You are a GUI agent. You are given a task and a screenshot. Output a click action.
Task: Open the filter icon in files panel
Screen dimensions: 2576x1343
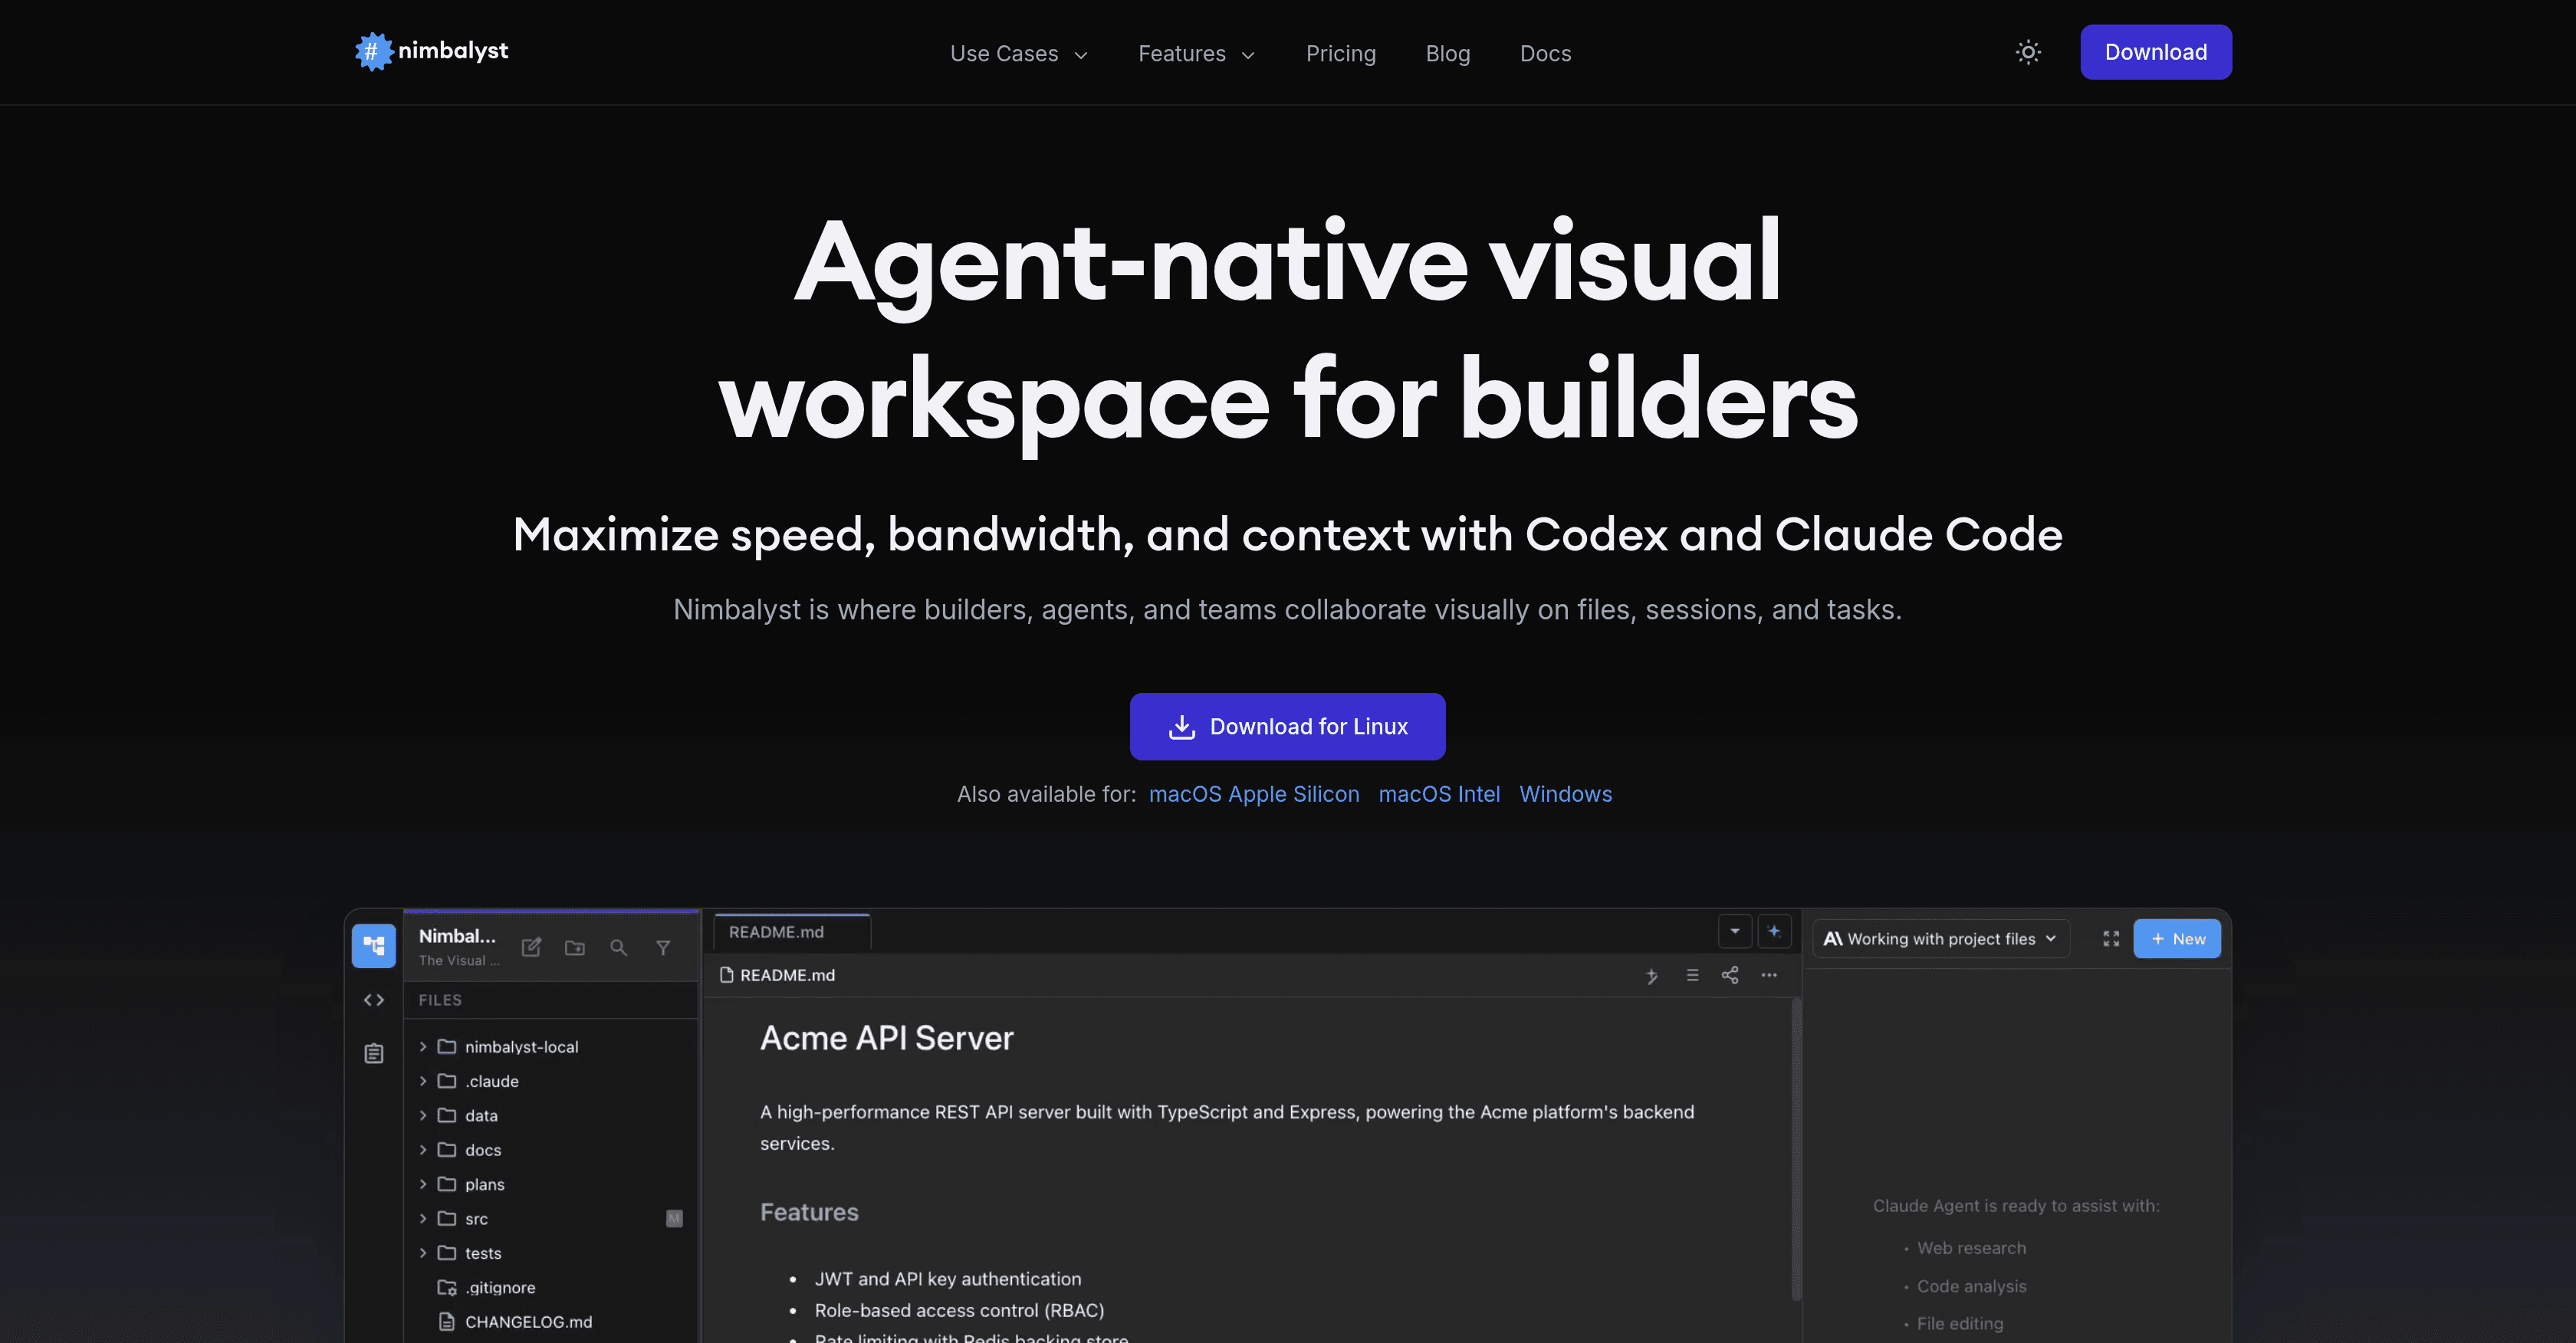(x=664, y=947)
